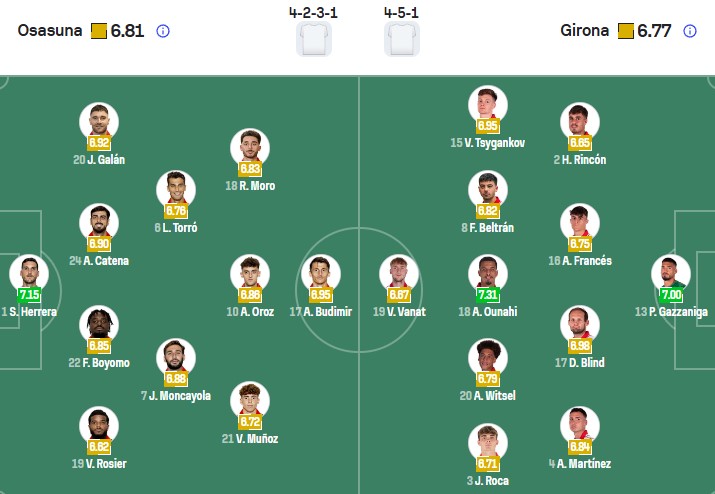Click the Osasuna team name
Screen dimensions: 715x494
(x=50, y=30)
